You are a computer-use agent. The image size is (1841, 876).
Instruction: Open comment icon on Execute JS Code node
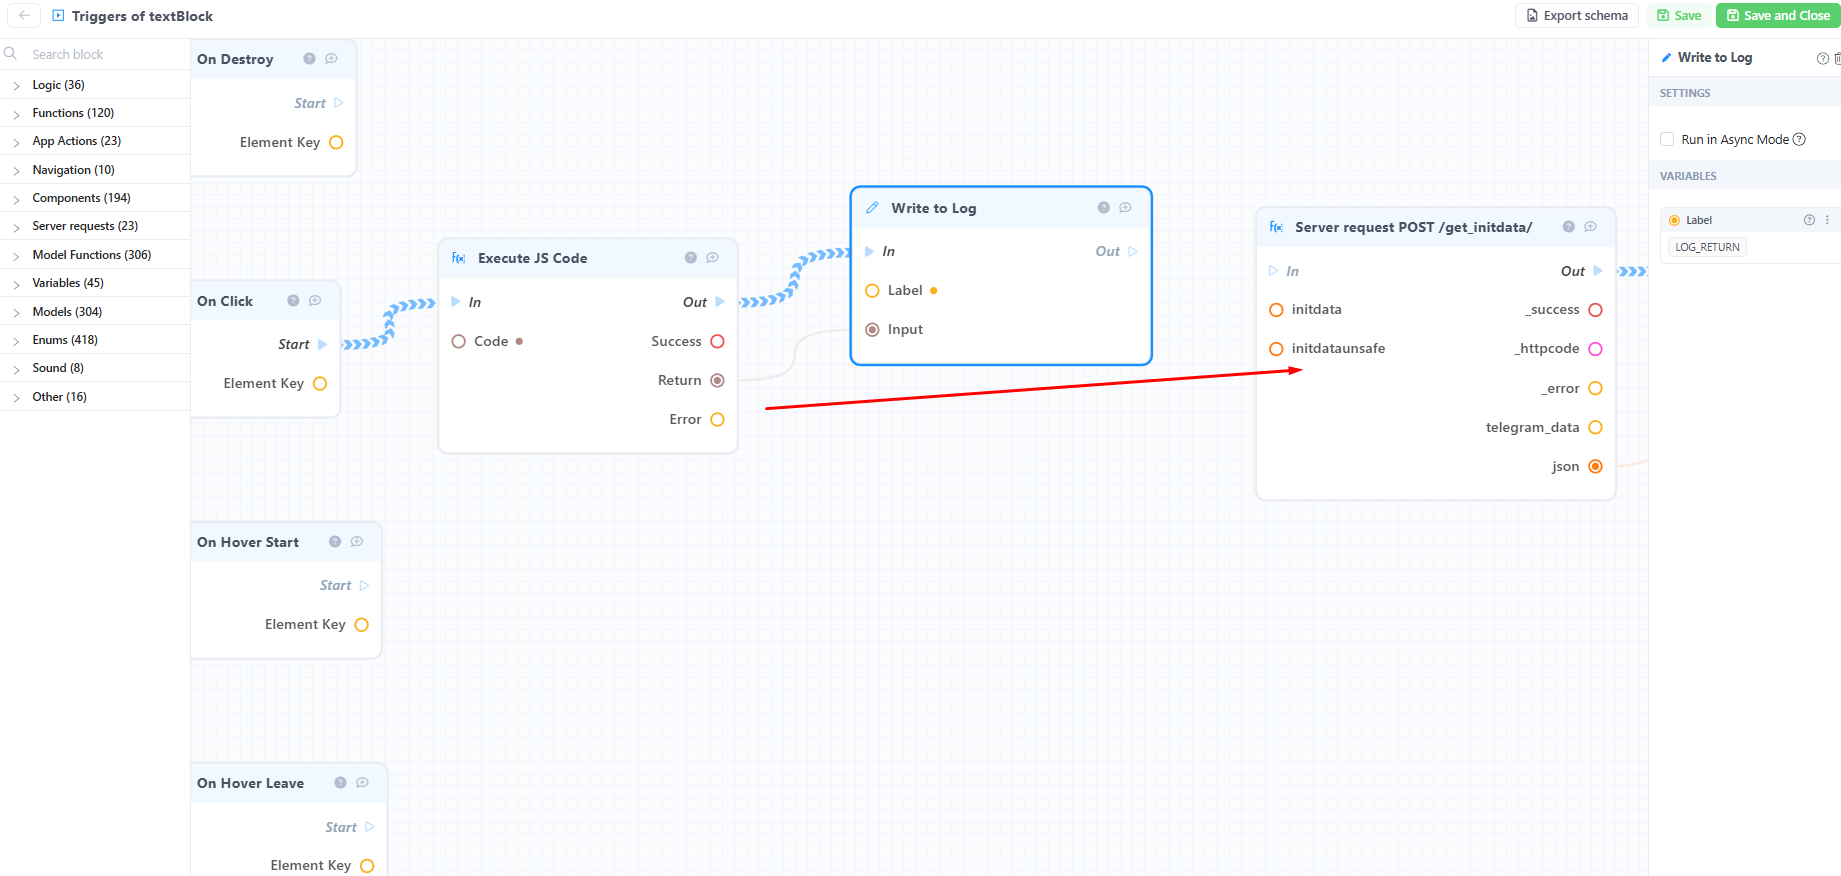(x=712, y=258)
